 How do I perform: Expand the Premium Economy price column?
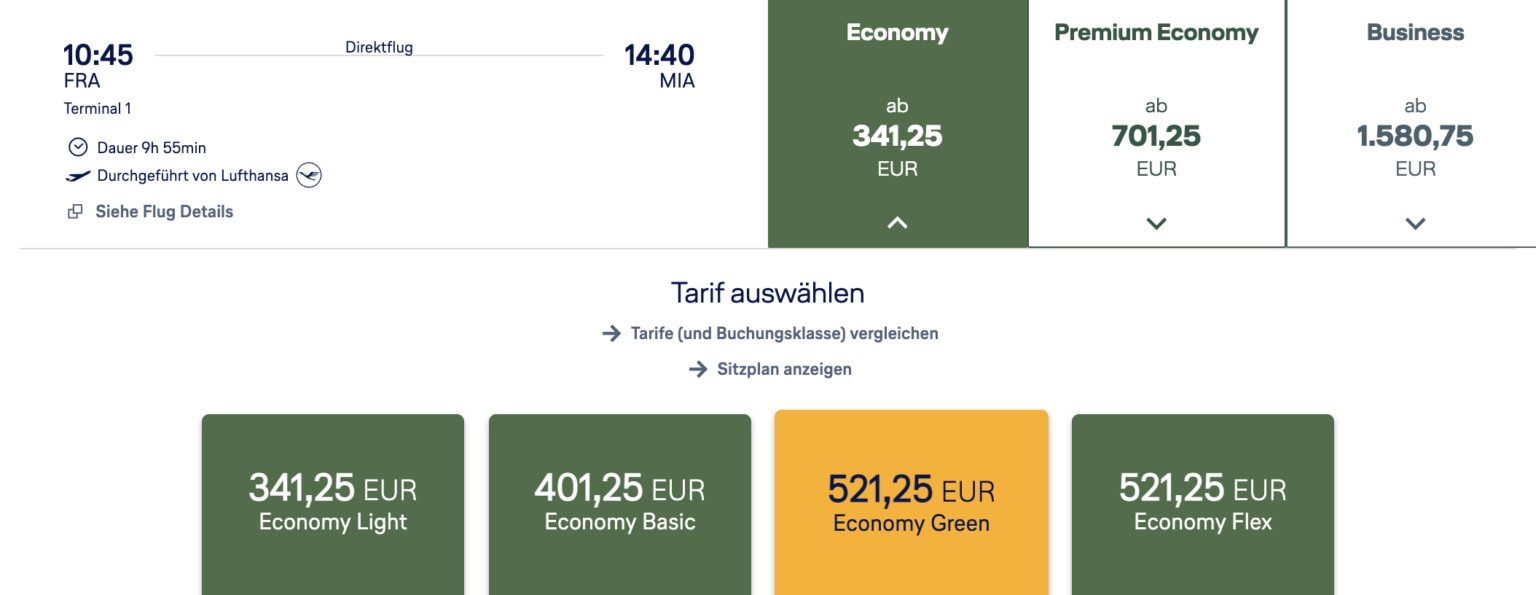coord(1156,223)
